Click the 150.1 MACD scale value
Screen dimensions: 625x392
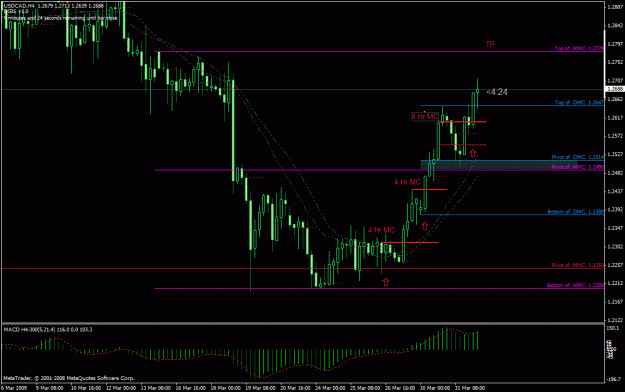coord(614,328)
